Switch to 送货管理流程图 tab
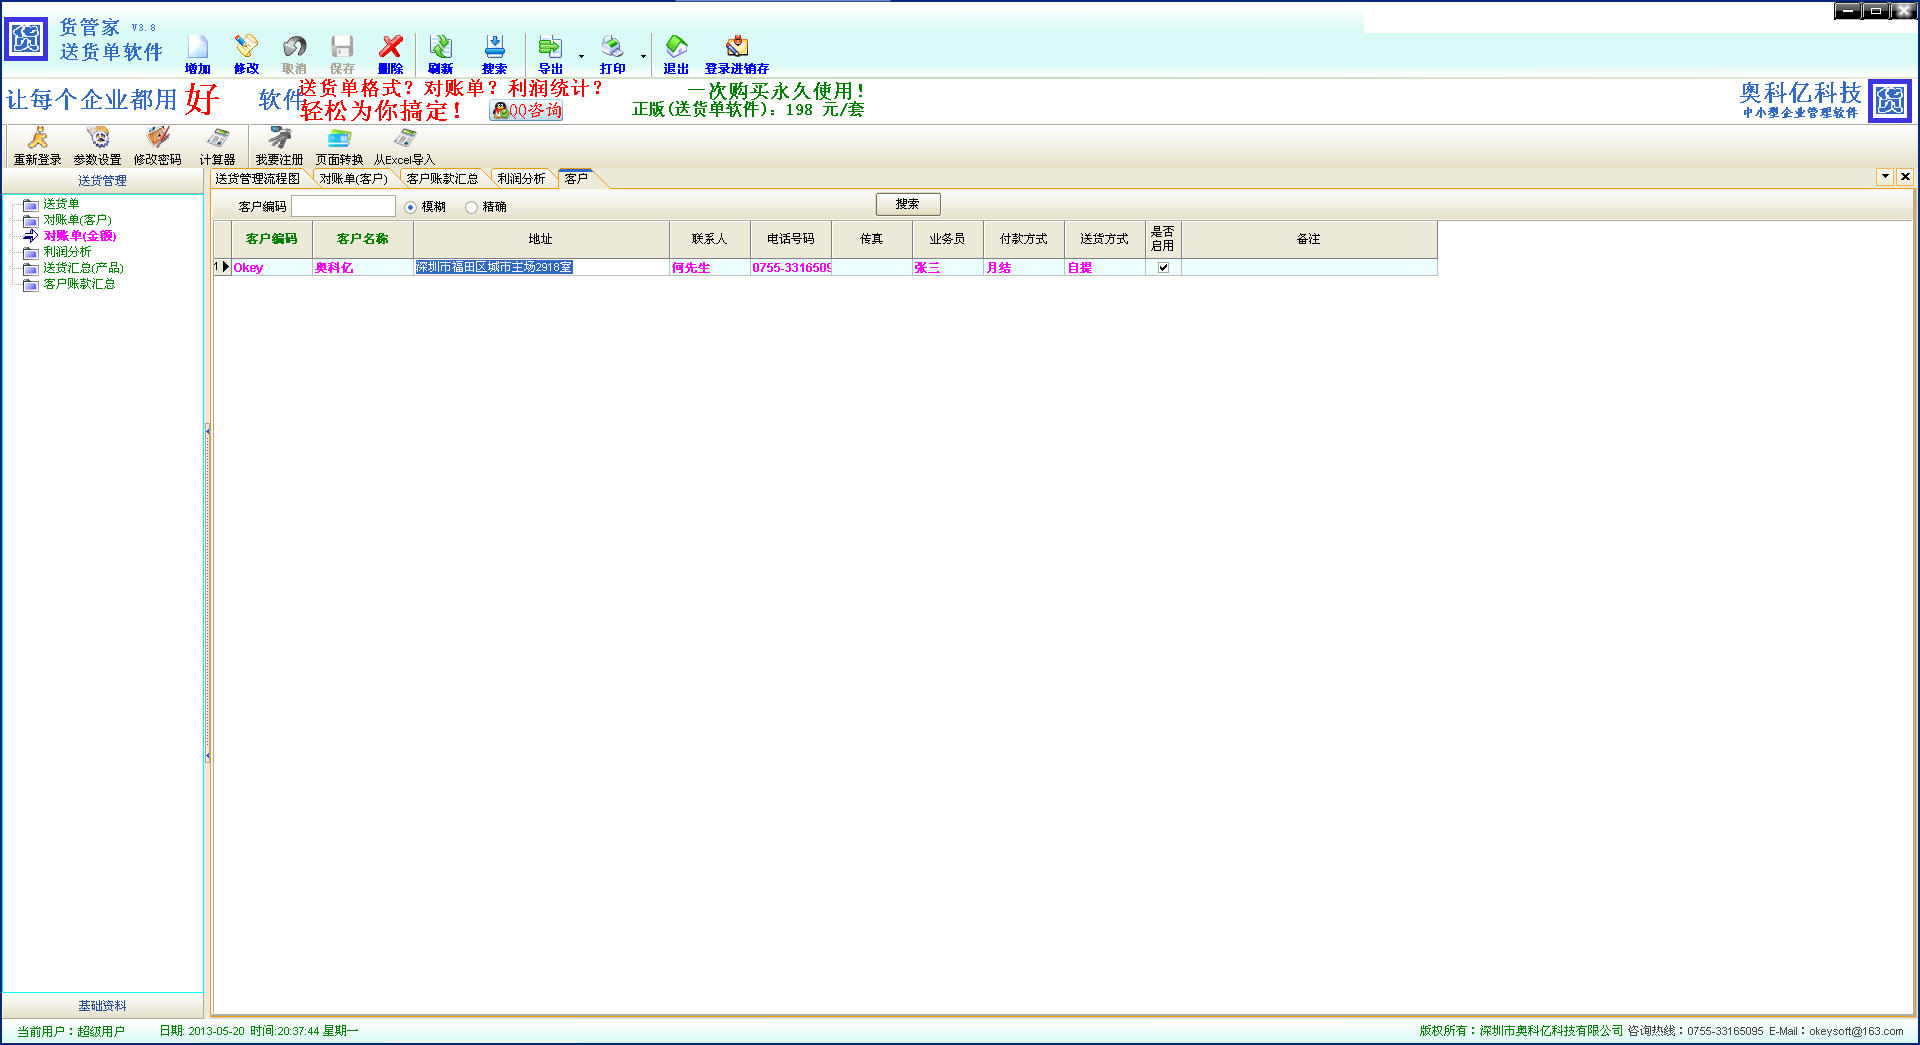The image size is (1920, 1045). tap(258, 179)
